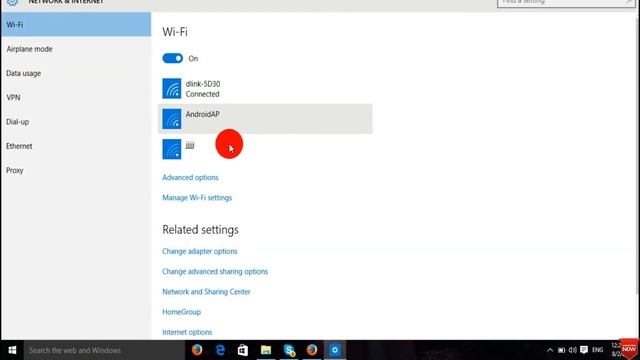
Task: Open Change advanced sharing options
Action: point(215,271)
